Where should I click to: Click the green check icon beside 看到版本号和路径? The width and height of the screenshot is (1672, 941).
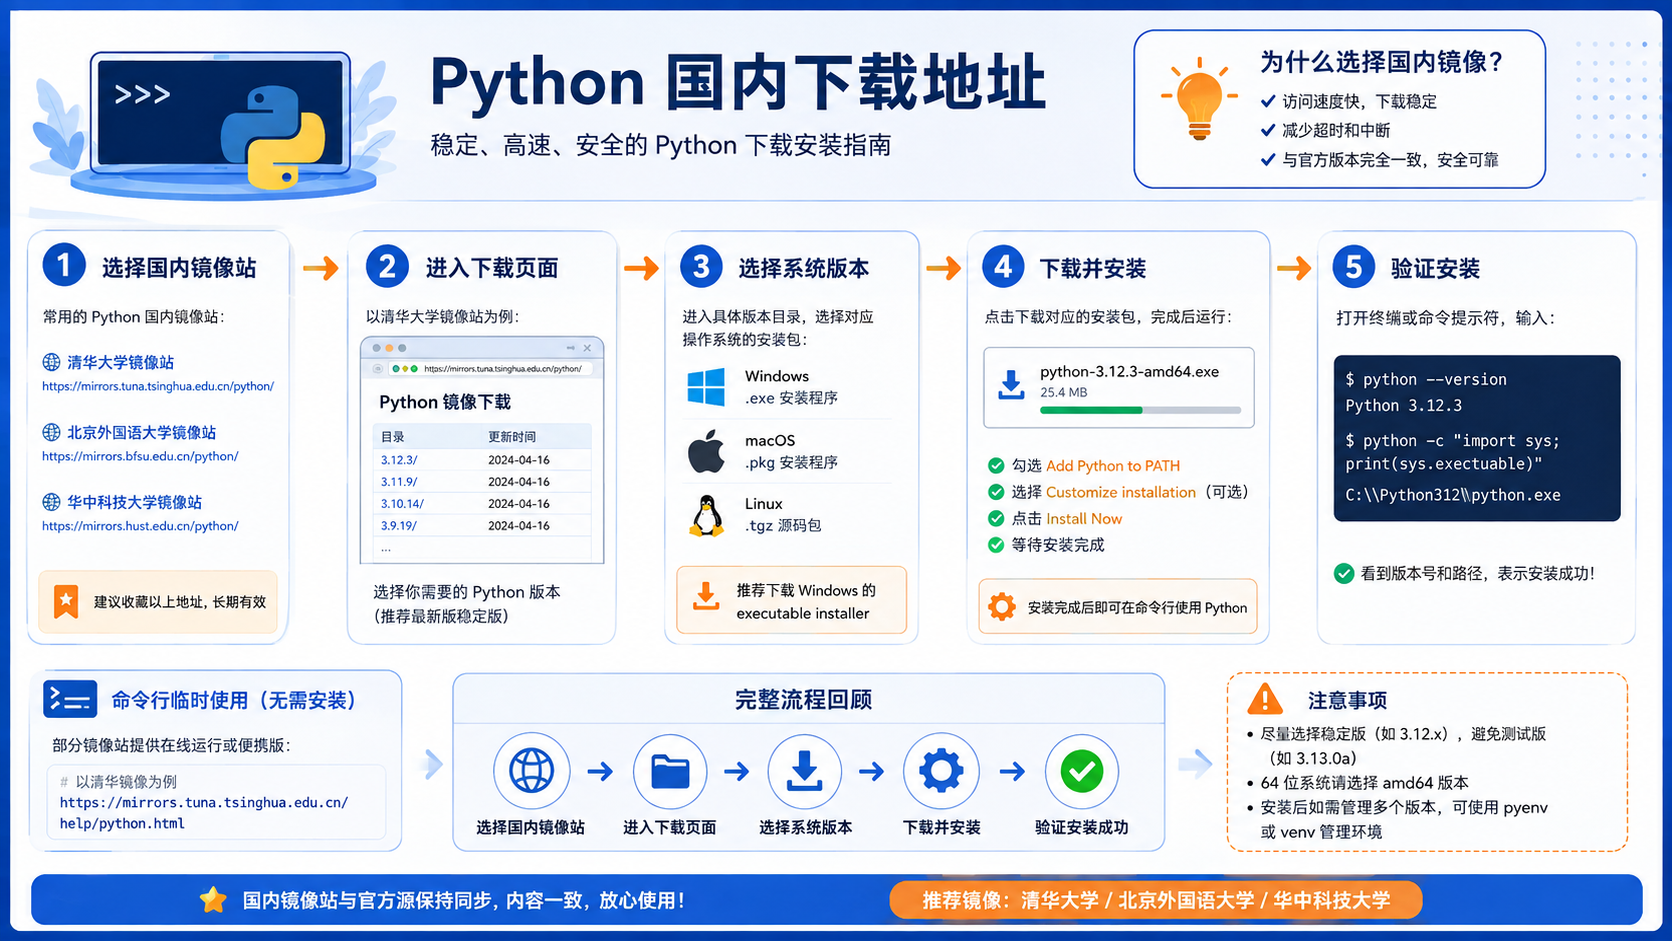(1344, 574)
